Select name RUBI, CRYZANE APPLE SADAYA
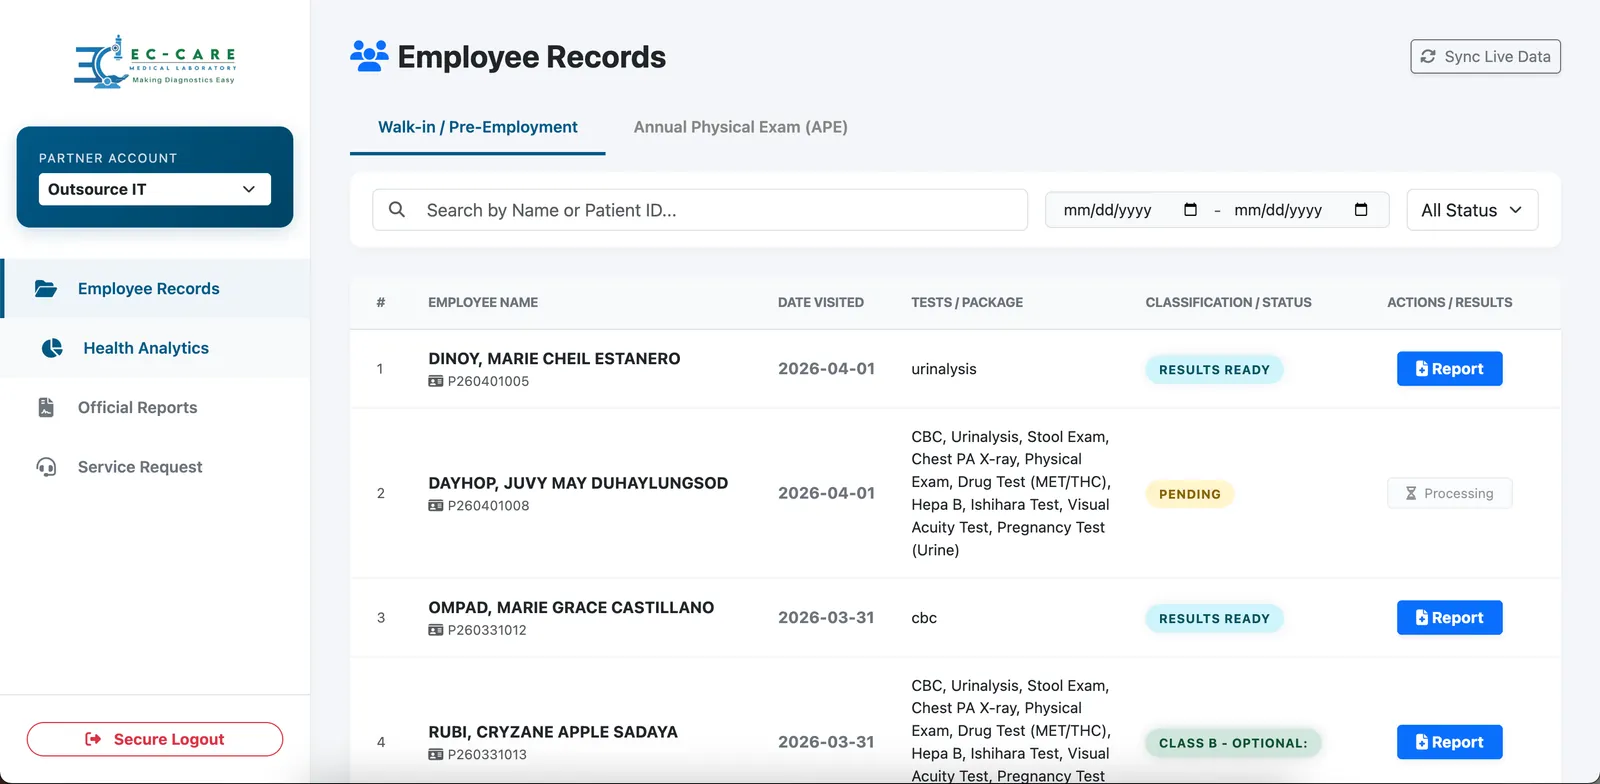This screenshot has width=1600, height=784. click(x=553, y=732)
